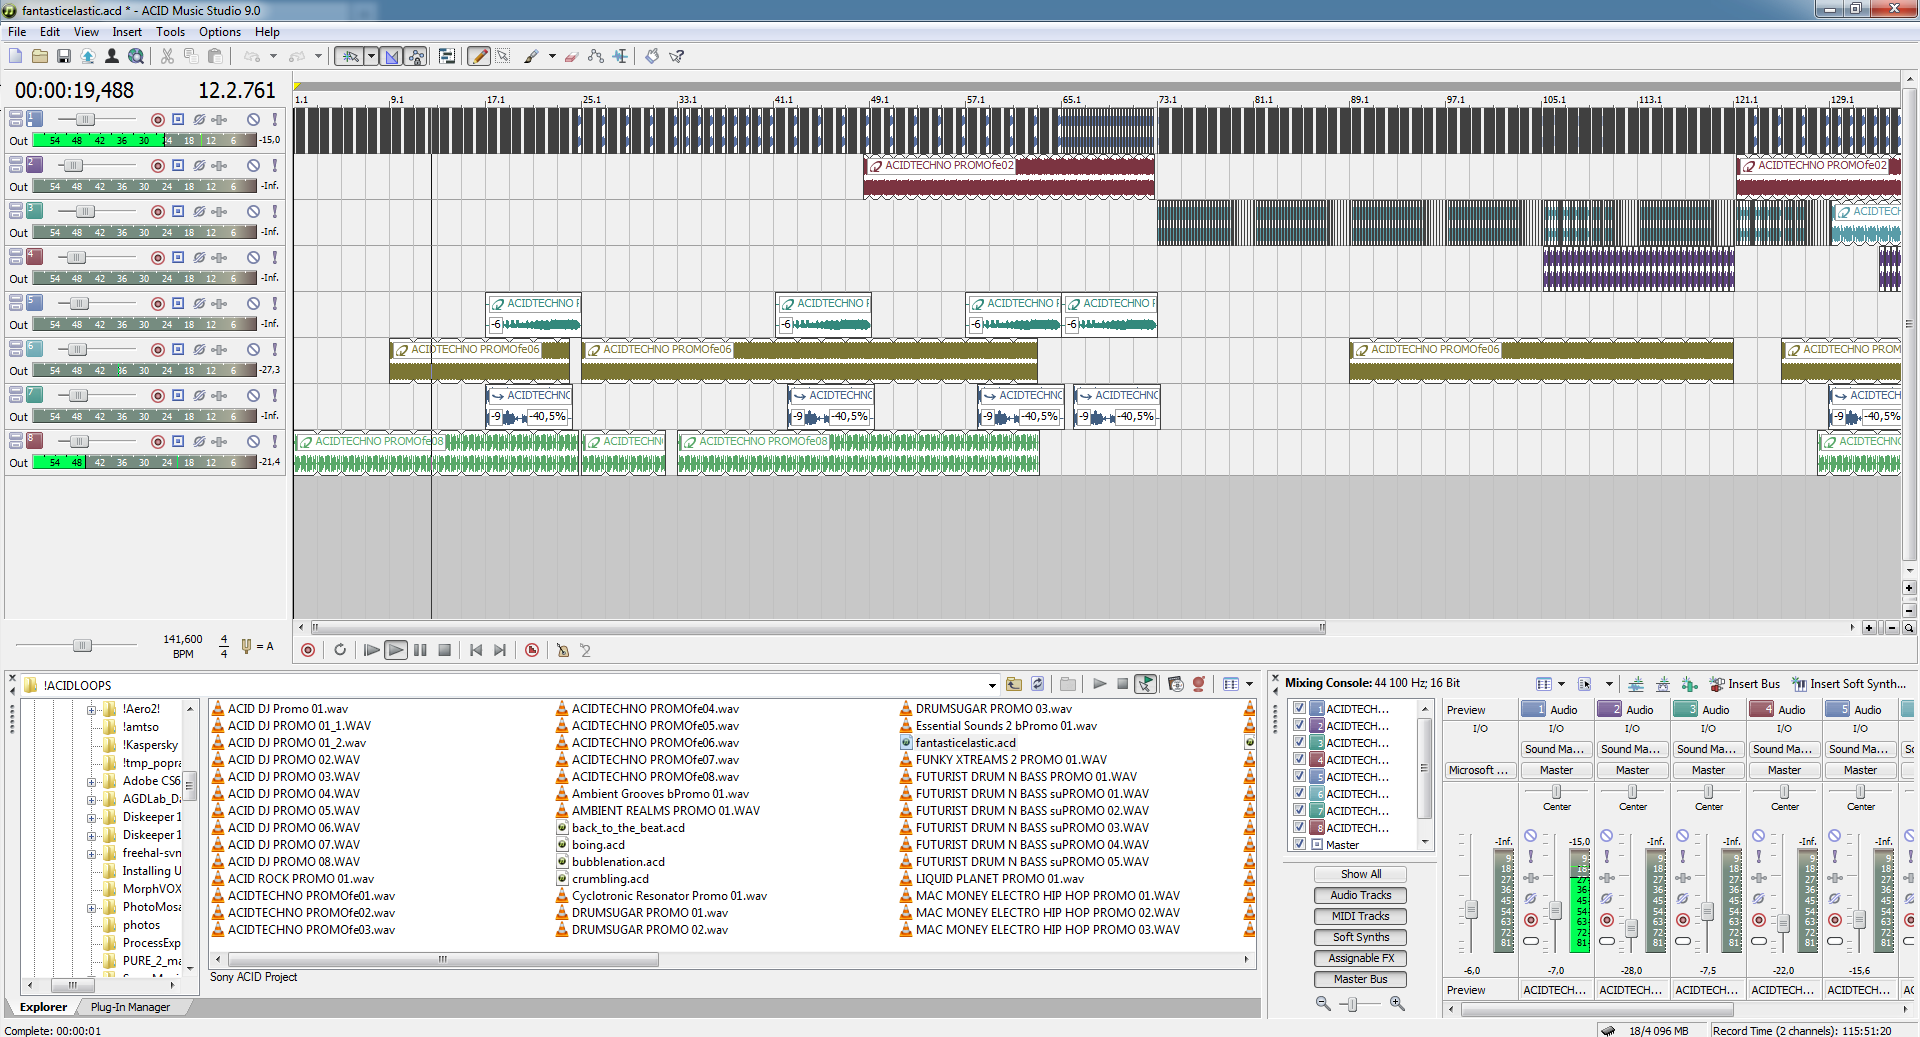Select the Erase tool in toolbar
Screen dimensions: 1920x1037
click(571, 56)
